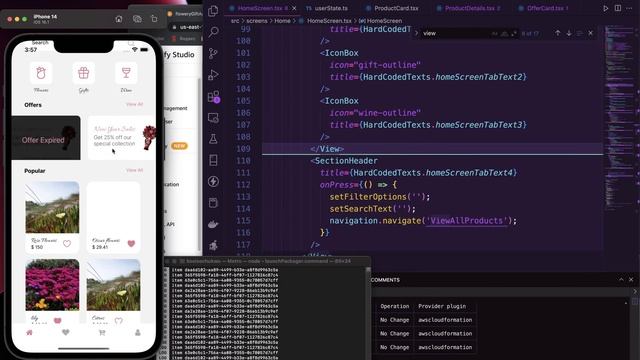Open the editor More Actions ellipsis menu
The image size is (640, 360).
click(629, 8)
